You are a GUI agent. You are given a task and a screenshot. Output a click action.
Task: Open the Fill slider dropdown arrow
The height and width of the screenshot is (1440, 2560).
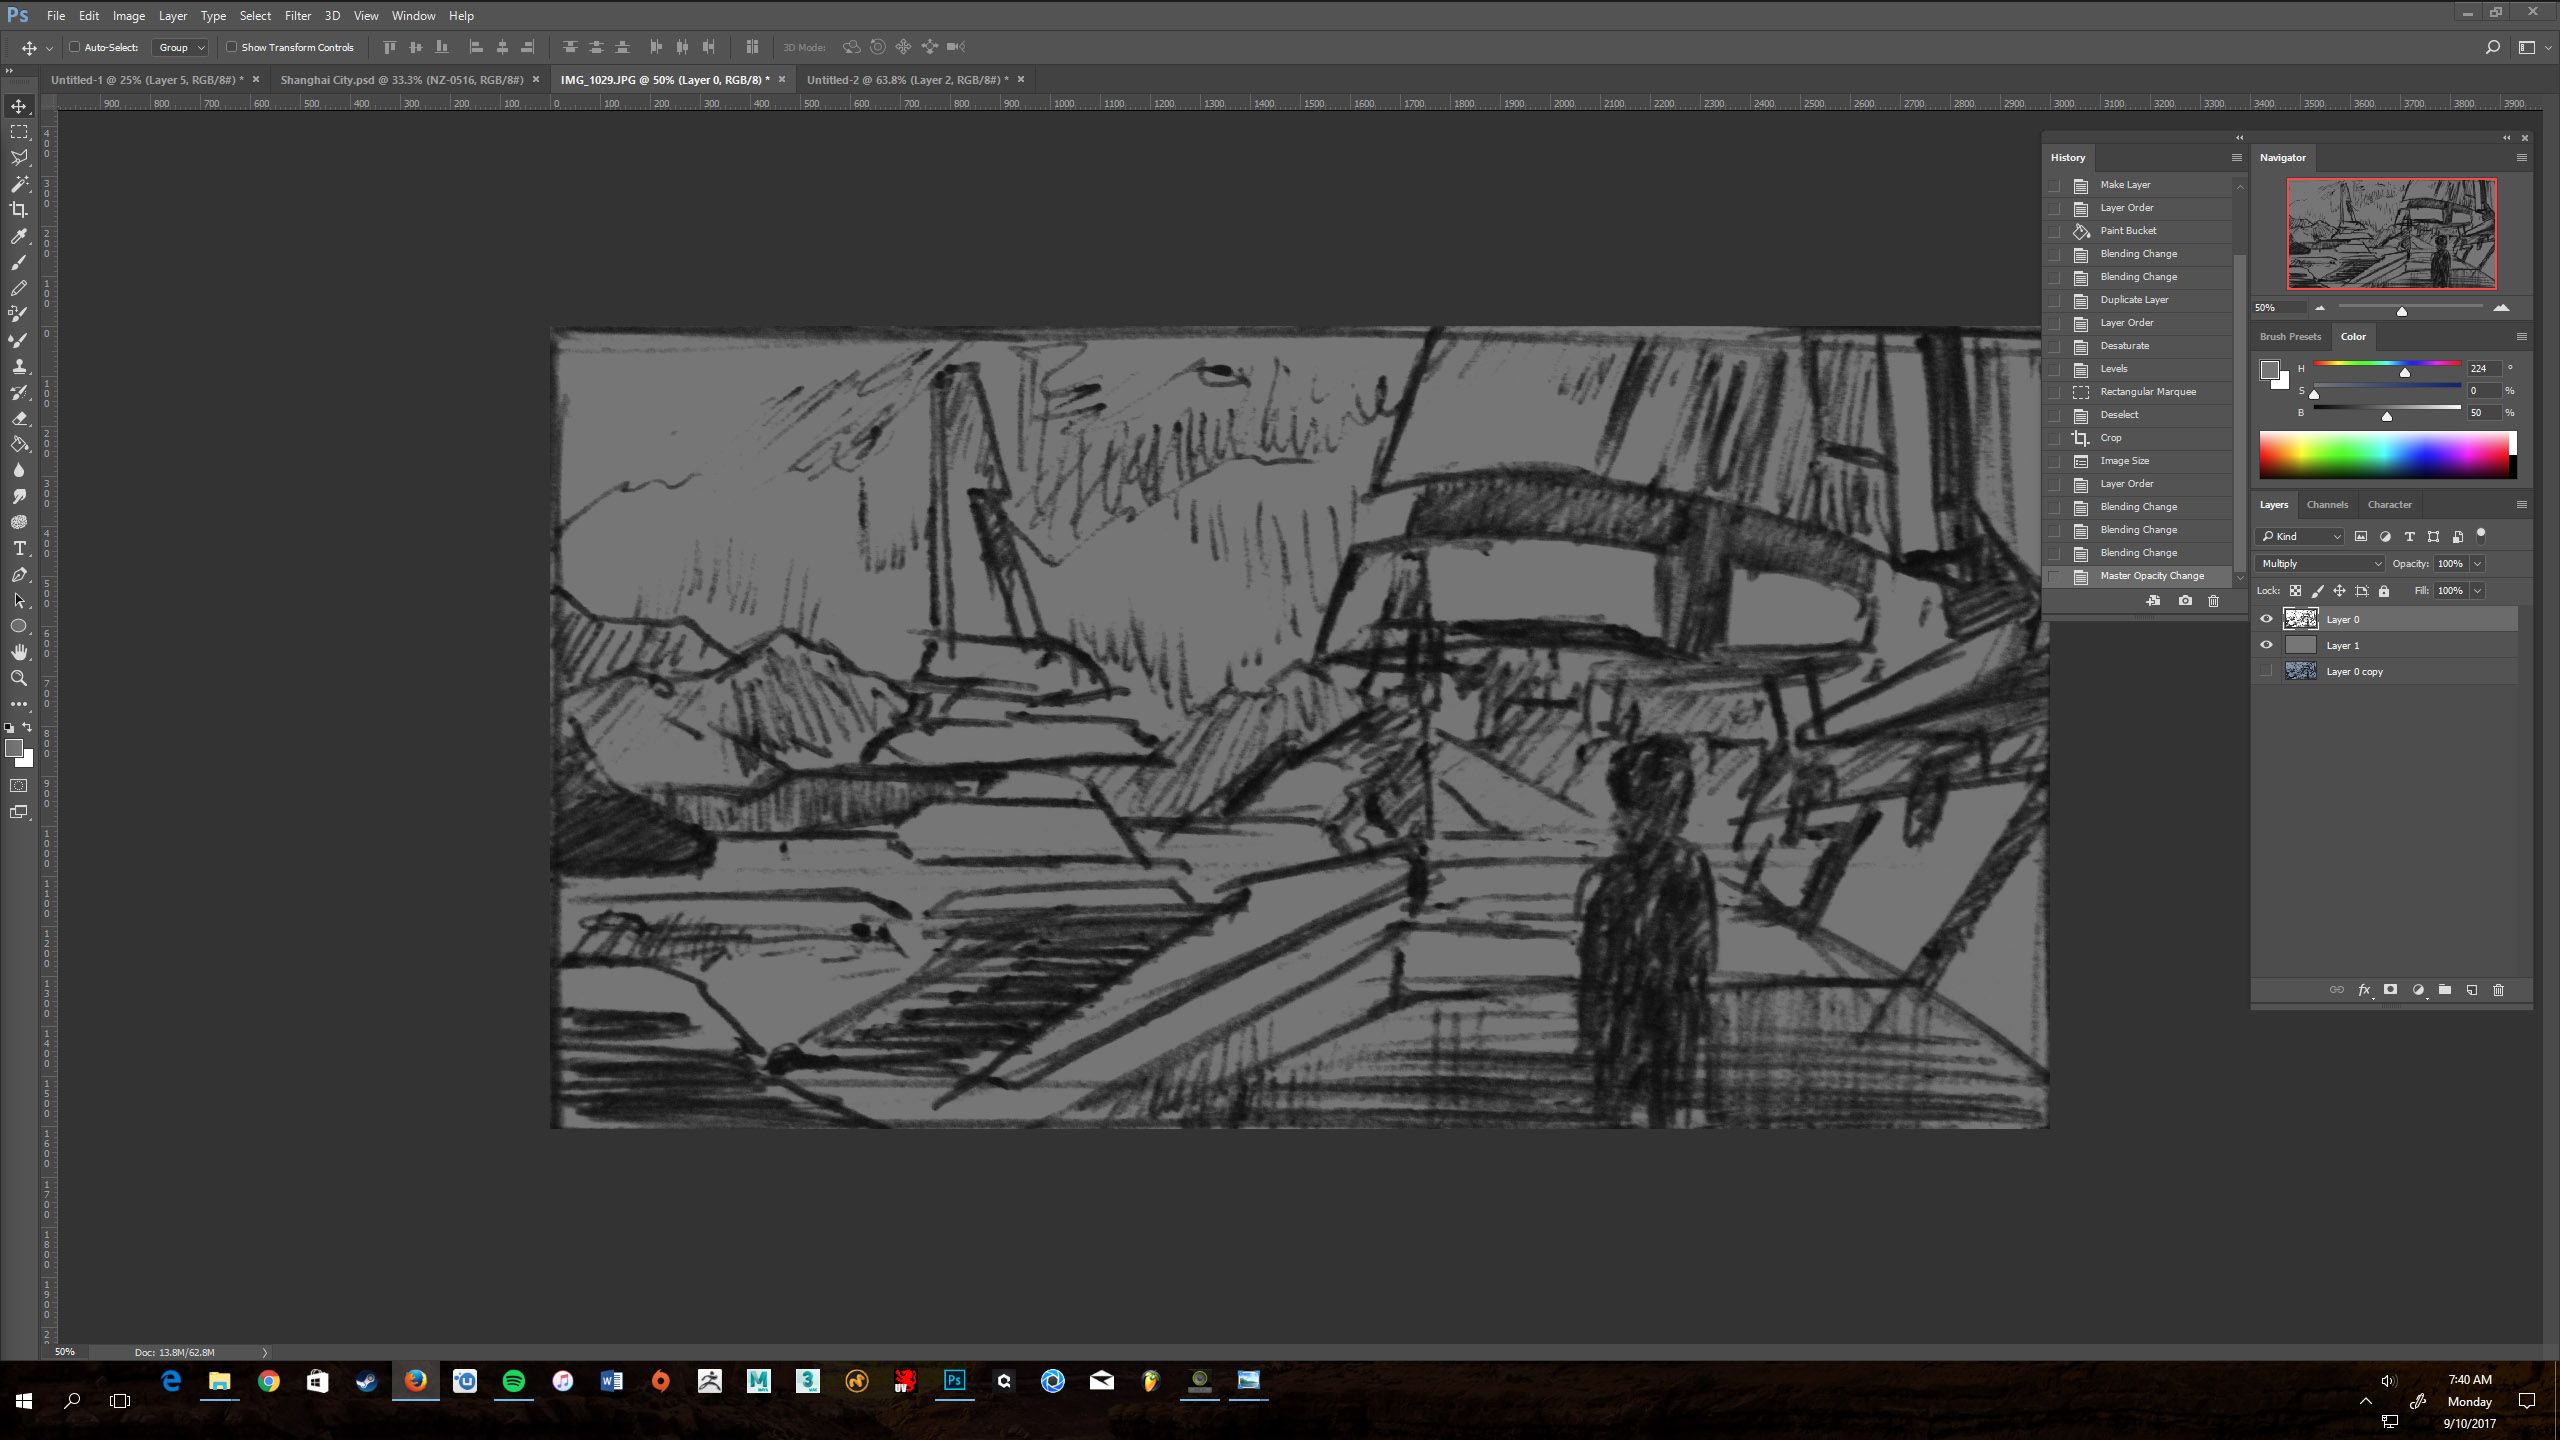(2478, 591)
